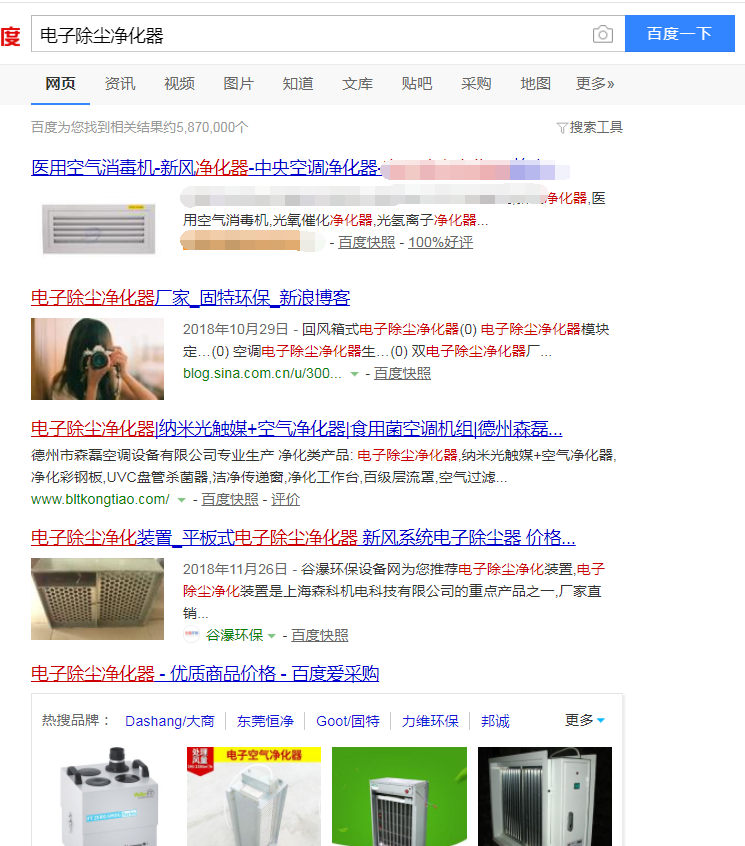Viewport: 745px width, 846px height.
Task: Open 百度快照 of the first ad result
Action: pyautogui.click(x=366, y=243)
